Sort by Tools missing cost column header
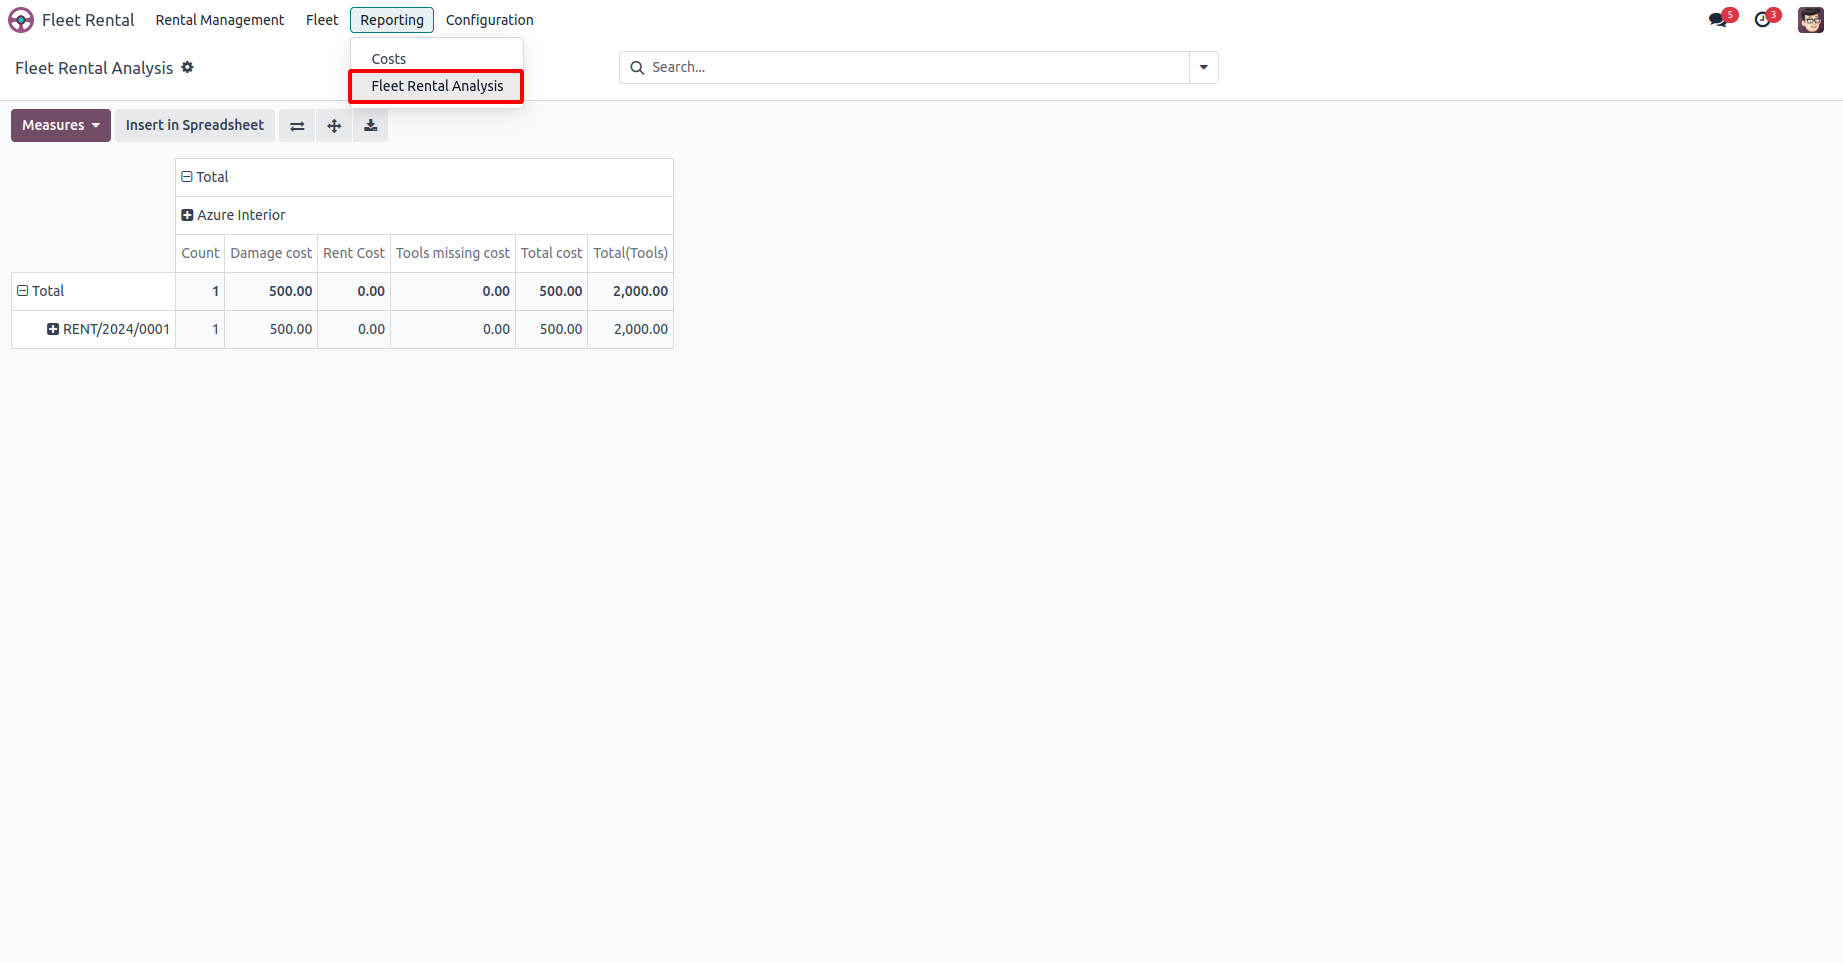This screenshot has height=963, width=1843. tap(453, 253)
